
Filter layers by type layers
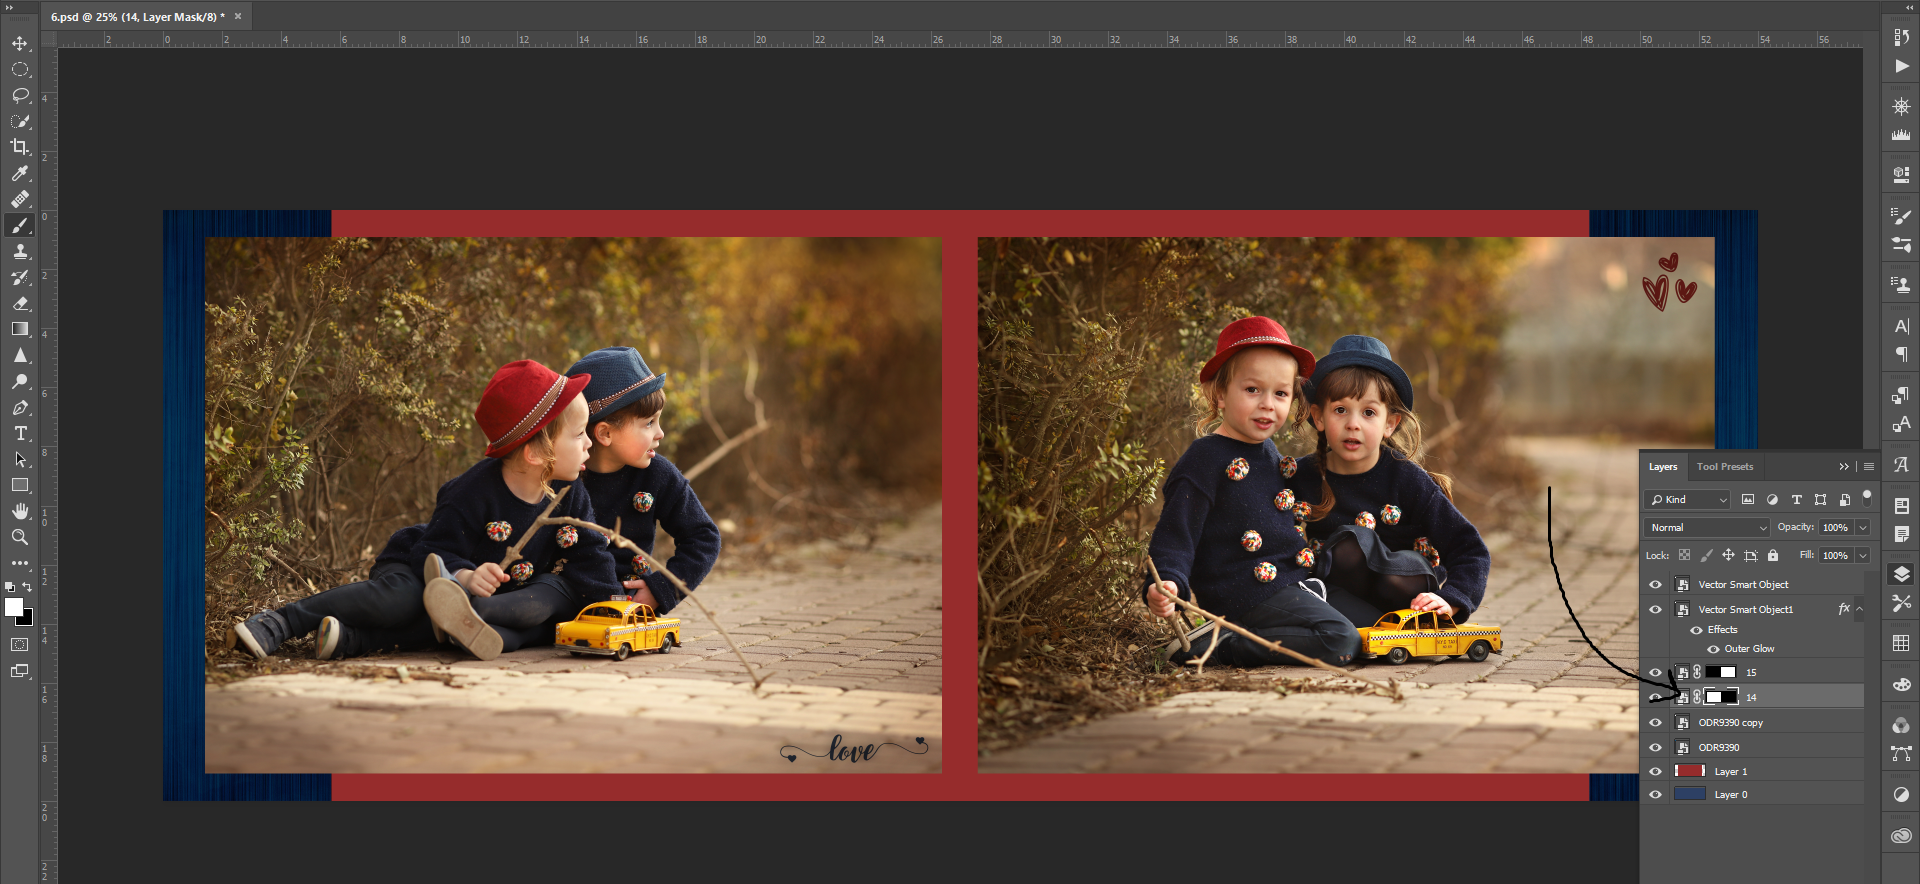(x=1796, y=499)
